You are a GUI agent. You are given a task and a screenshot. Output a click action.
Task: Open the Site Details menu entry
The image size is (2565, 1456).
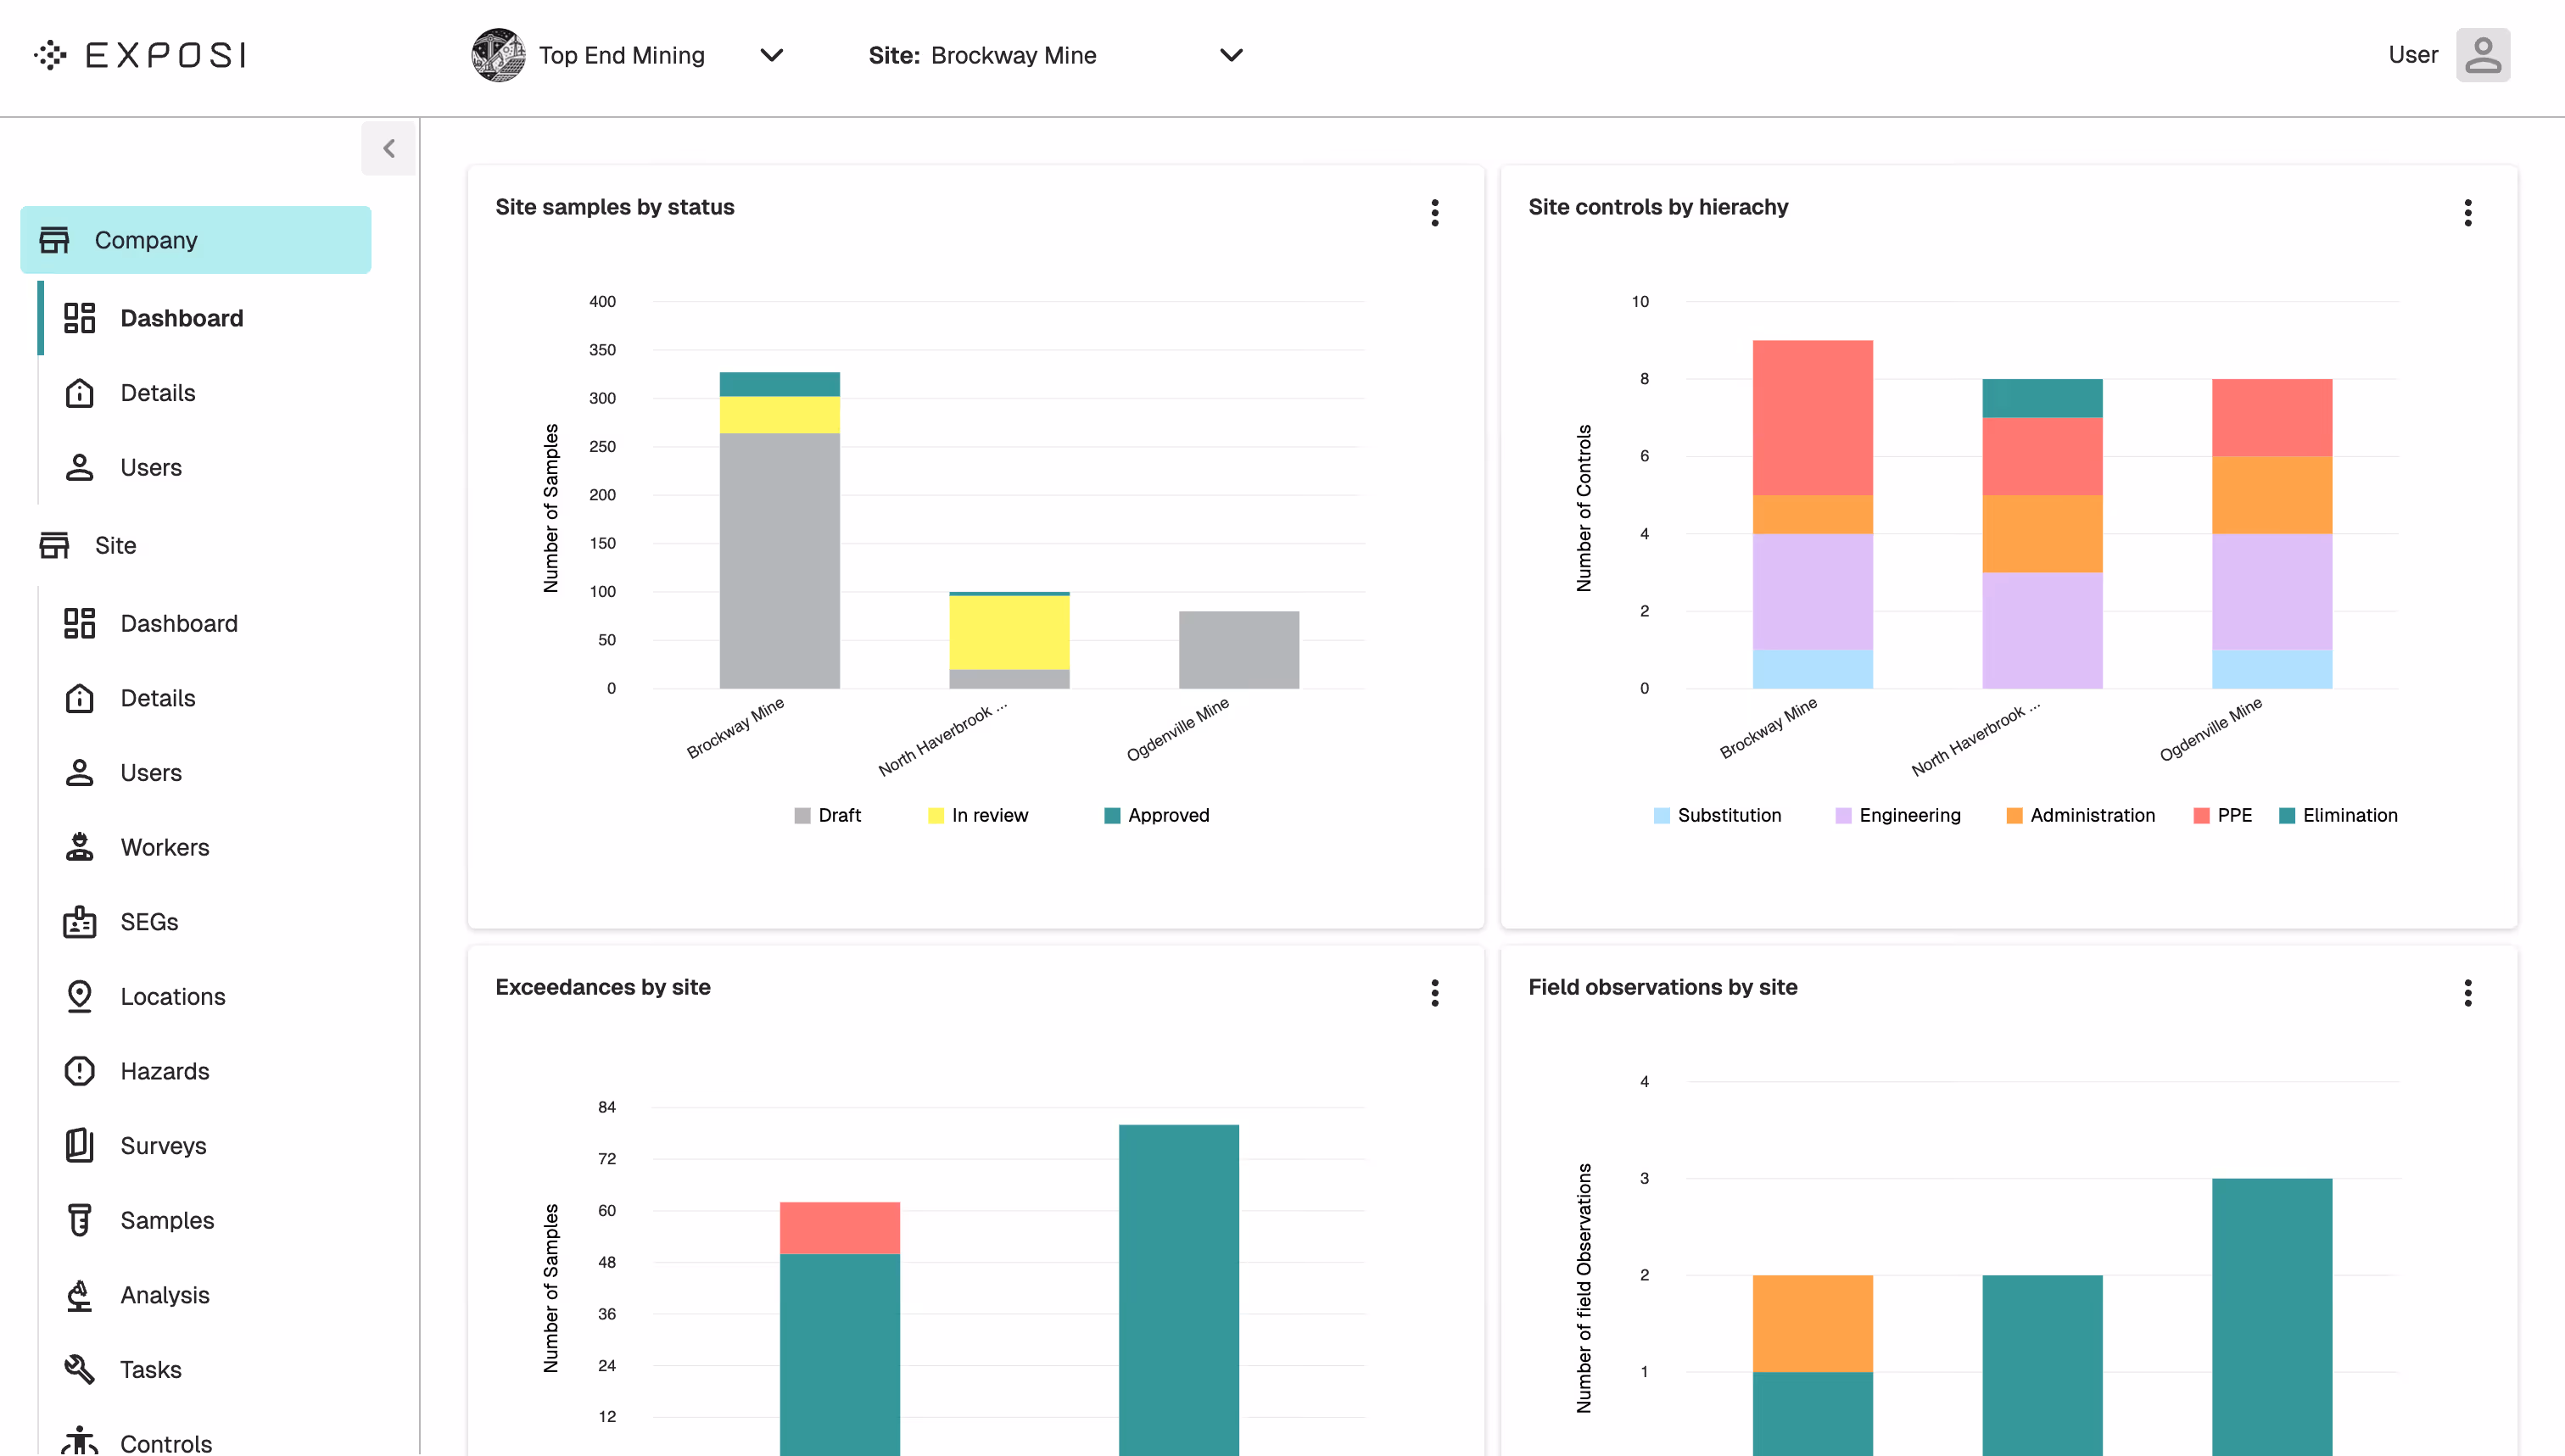157,698
